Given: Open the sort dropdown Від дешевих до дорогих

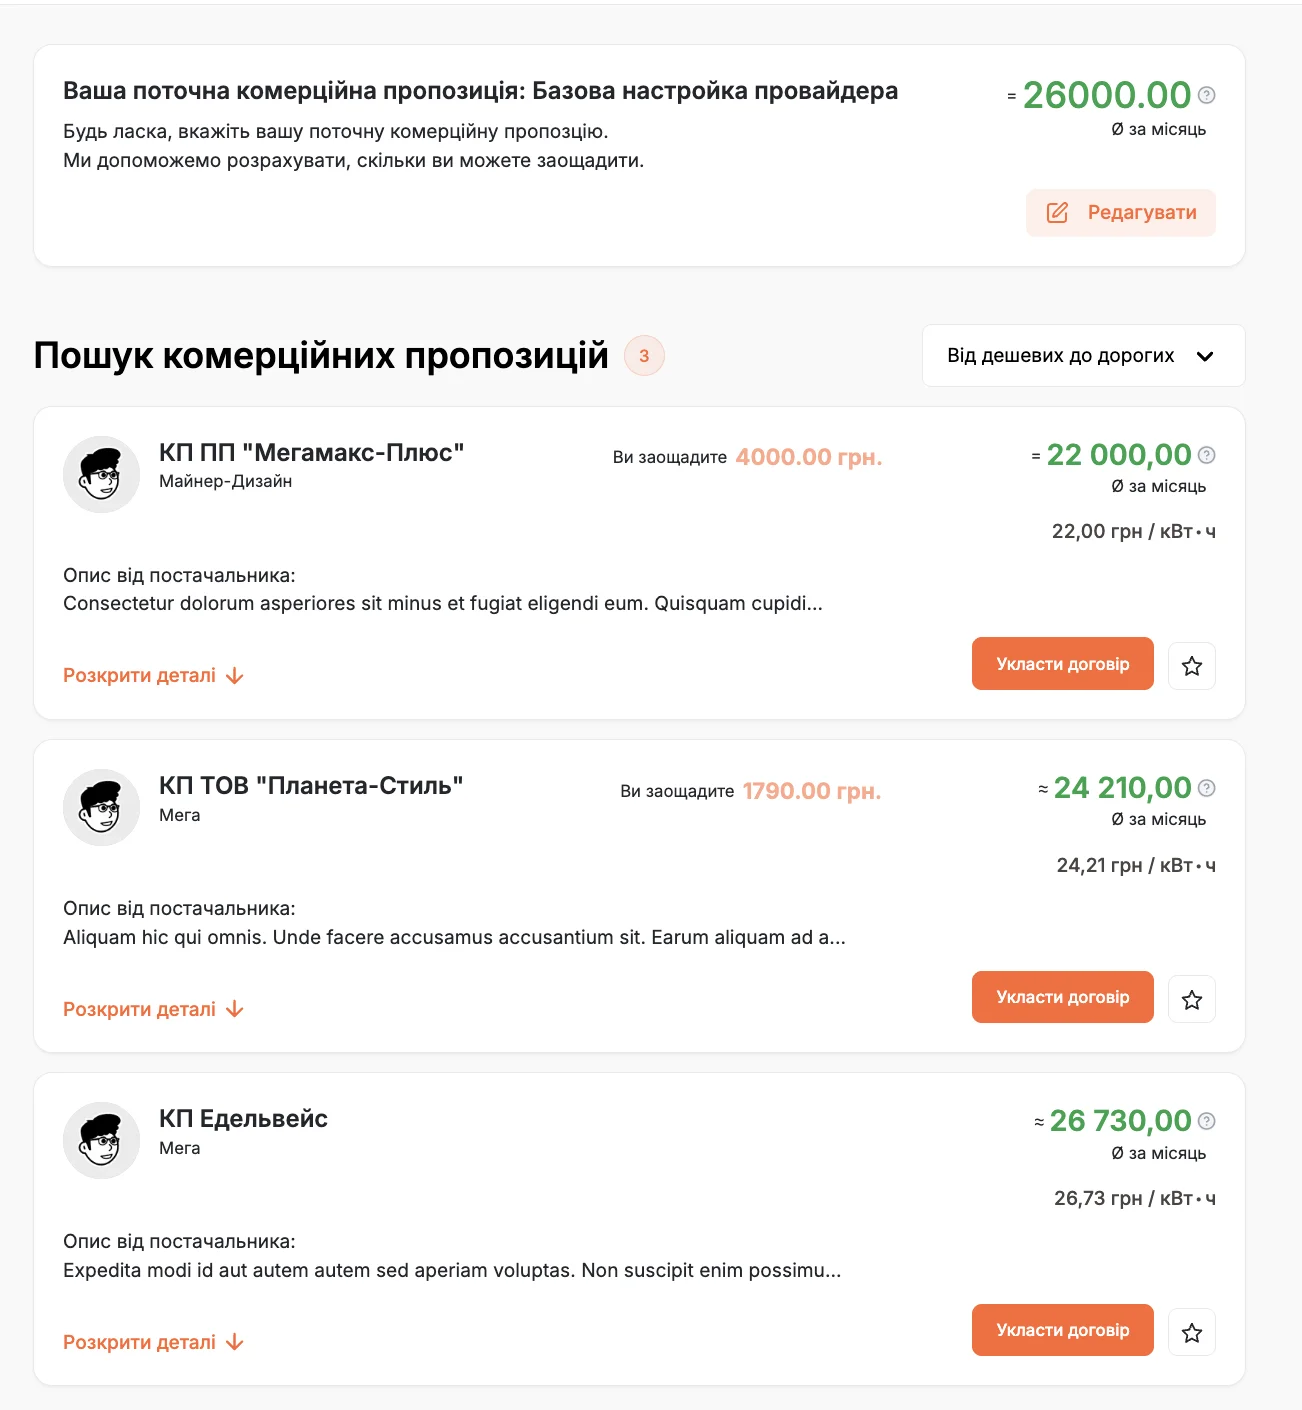Looking at the screenshot, I should coord(1082,356).
